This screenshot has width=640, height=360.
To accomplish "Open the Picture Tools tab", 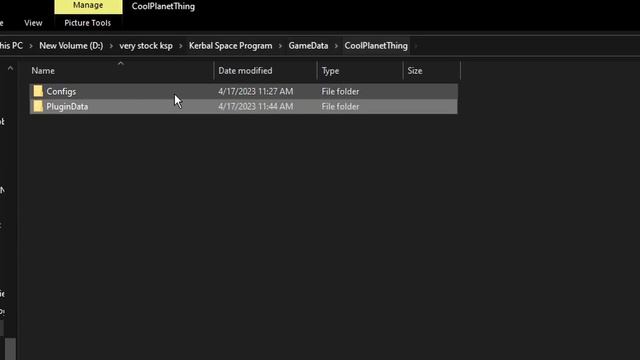I will click(87, 23).
